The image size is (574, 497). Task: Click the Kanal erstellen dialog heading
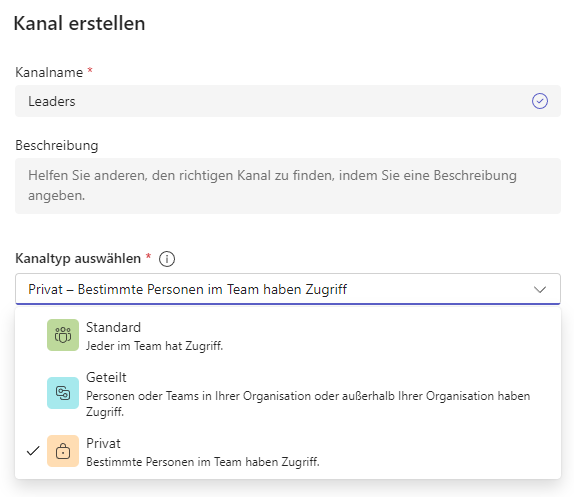pos(79,23)
